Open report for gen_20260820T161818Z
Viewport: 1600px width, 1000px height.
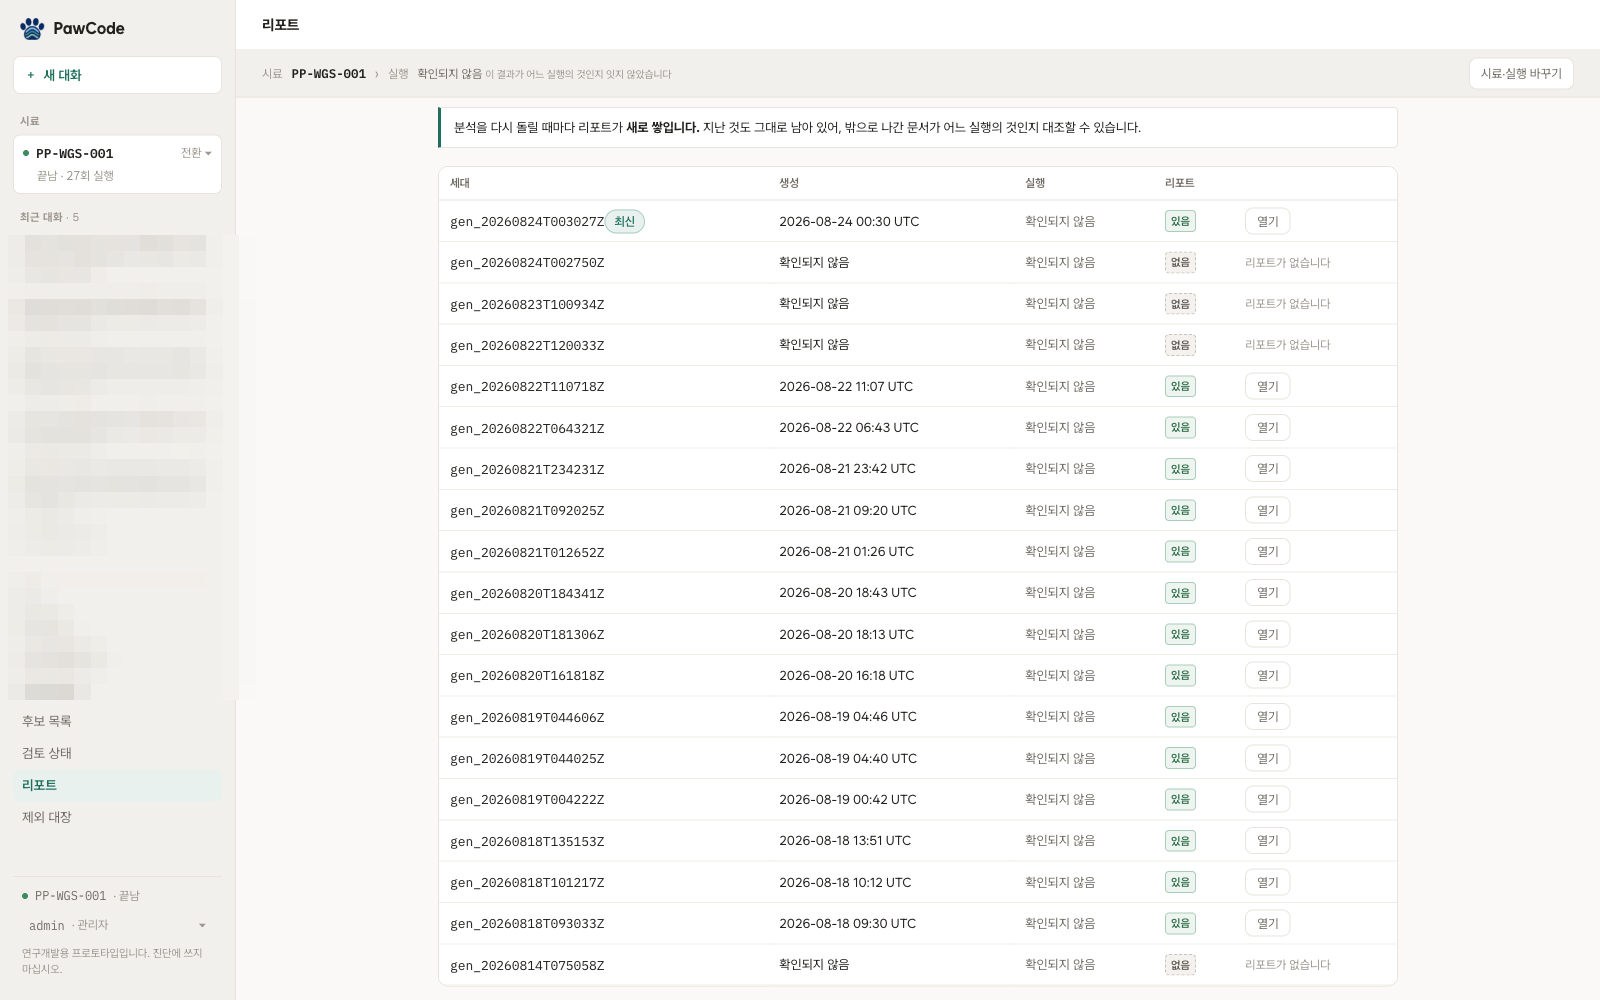1267,676
